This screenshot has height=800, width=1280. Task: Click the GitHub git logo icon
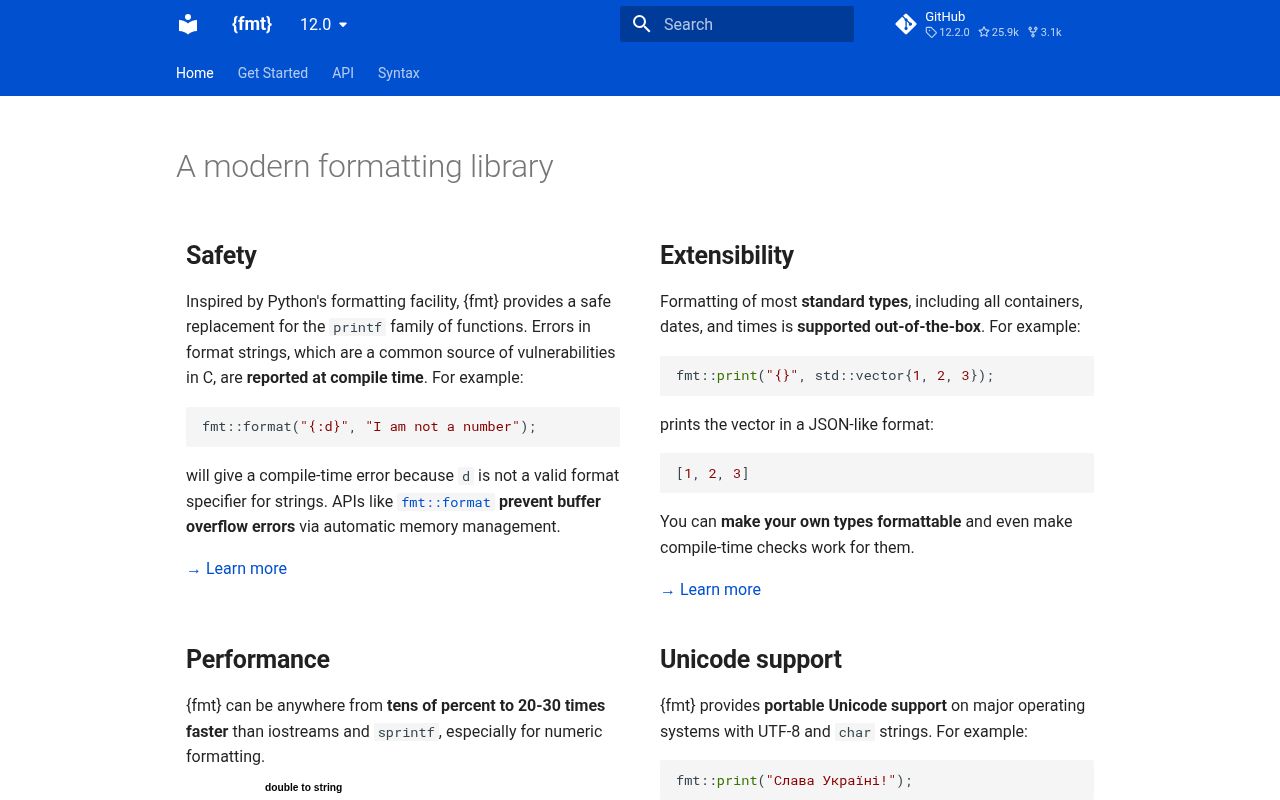tap(906, 24)
